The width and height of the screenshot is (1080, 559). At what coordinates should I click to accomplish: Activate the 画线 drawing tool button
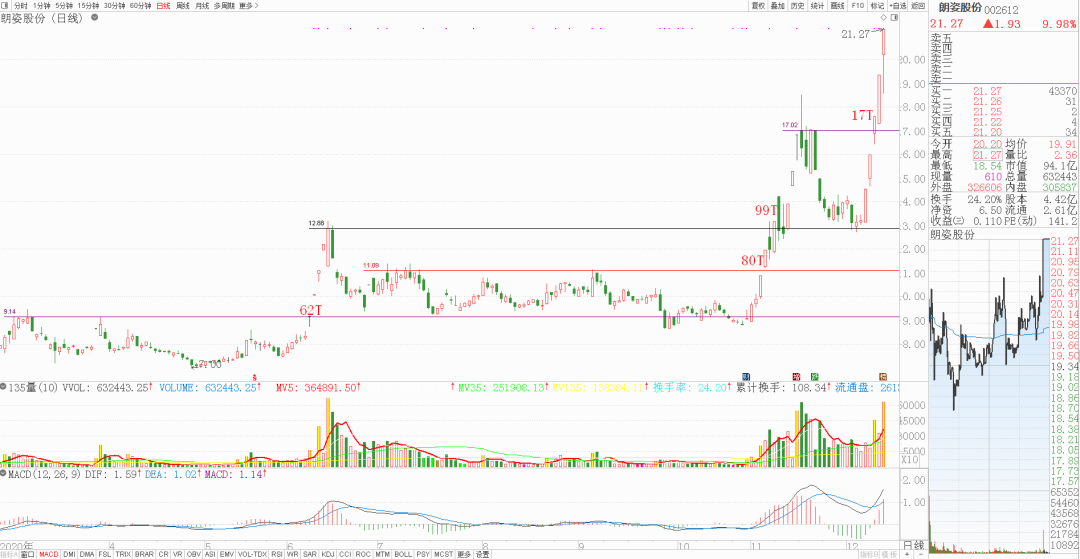coord(838,6)
